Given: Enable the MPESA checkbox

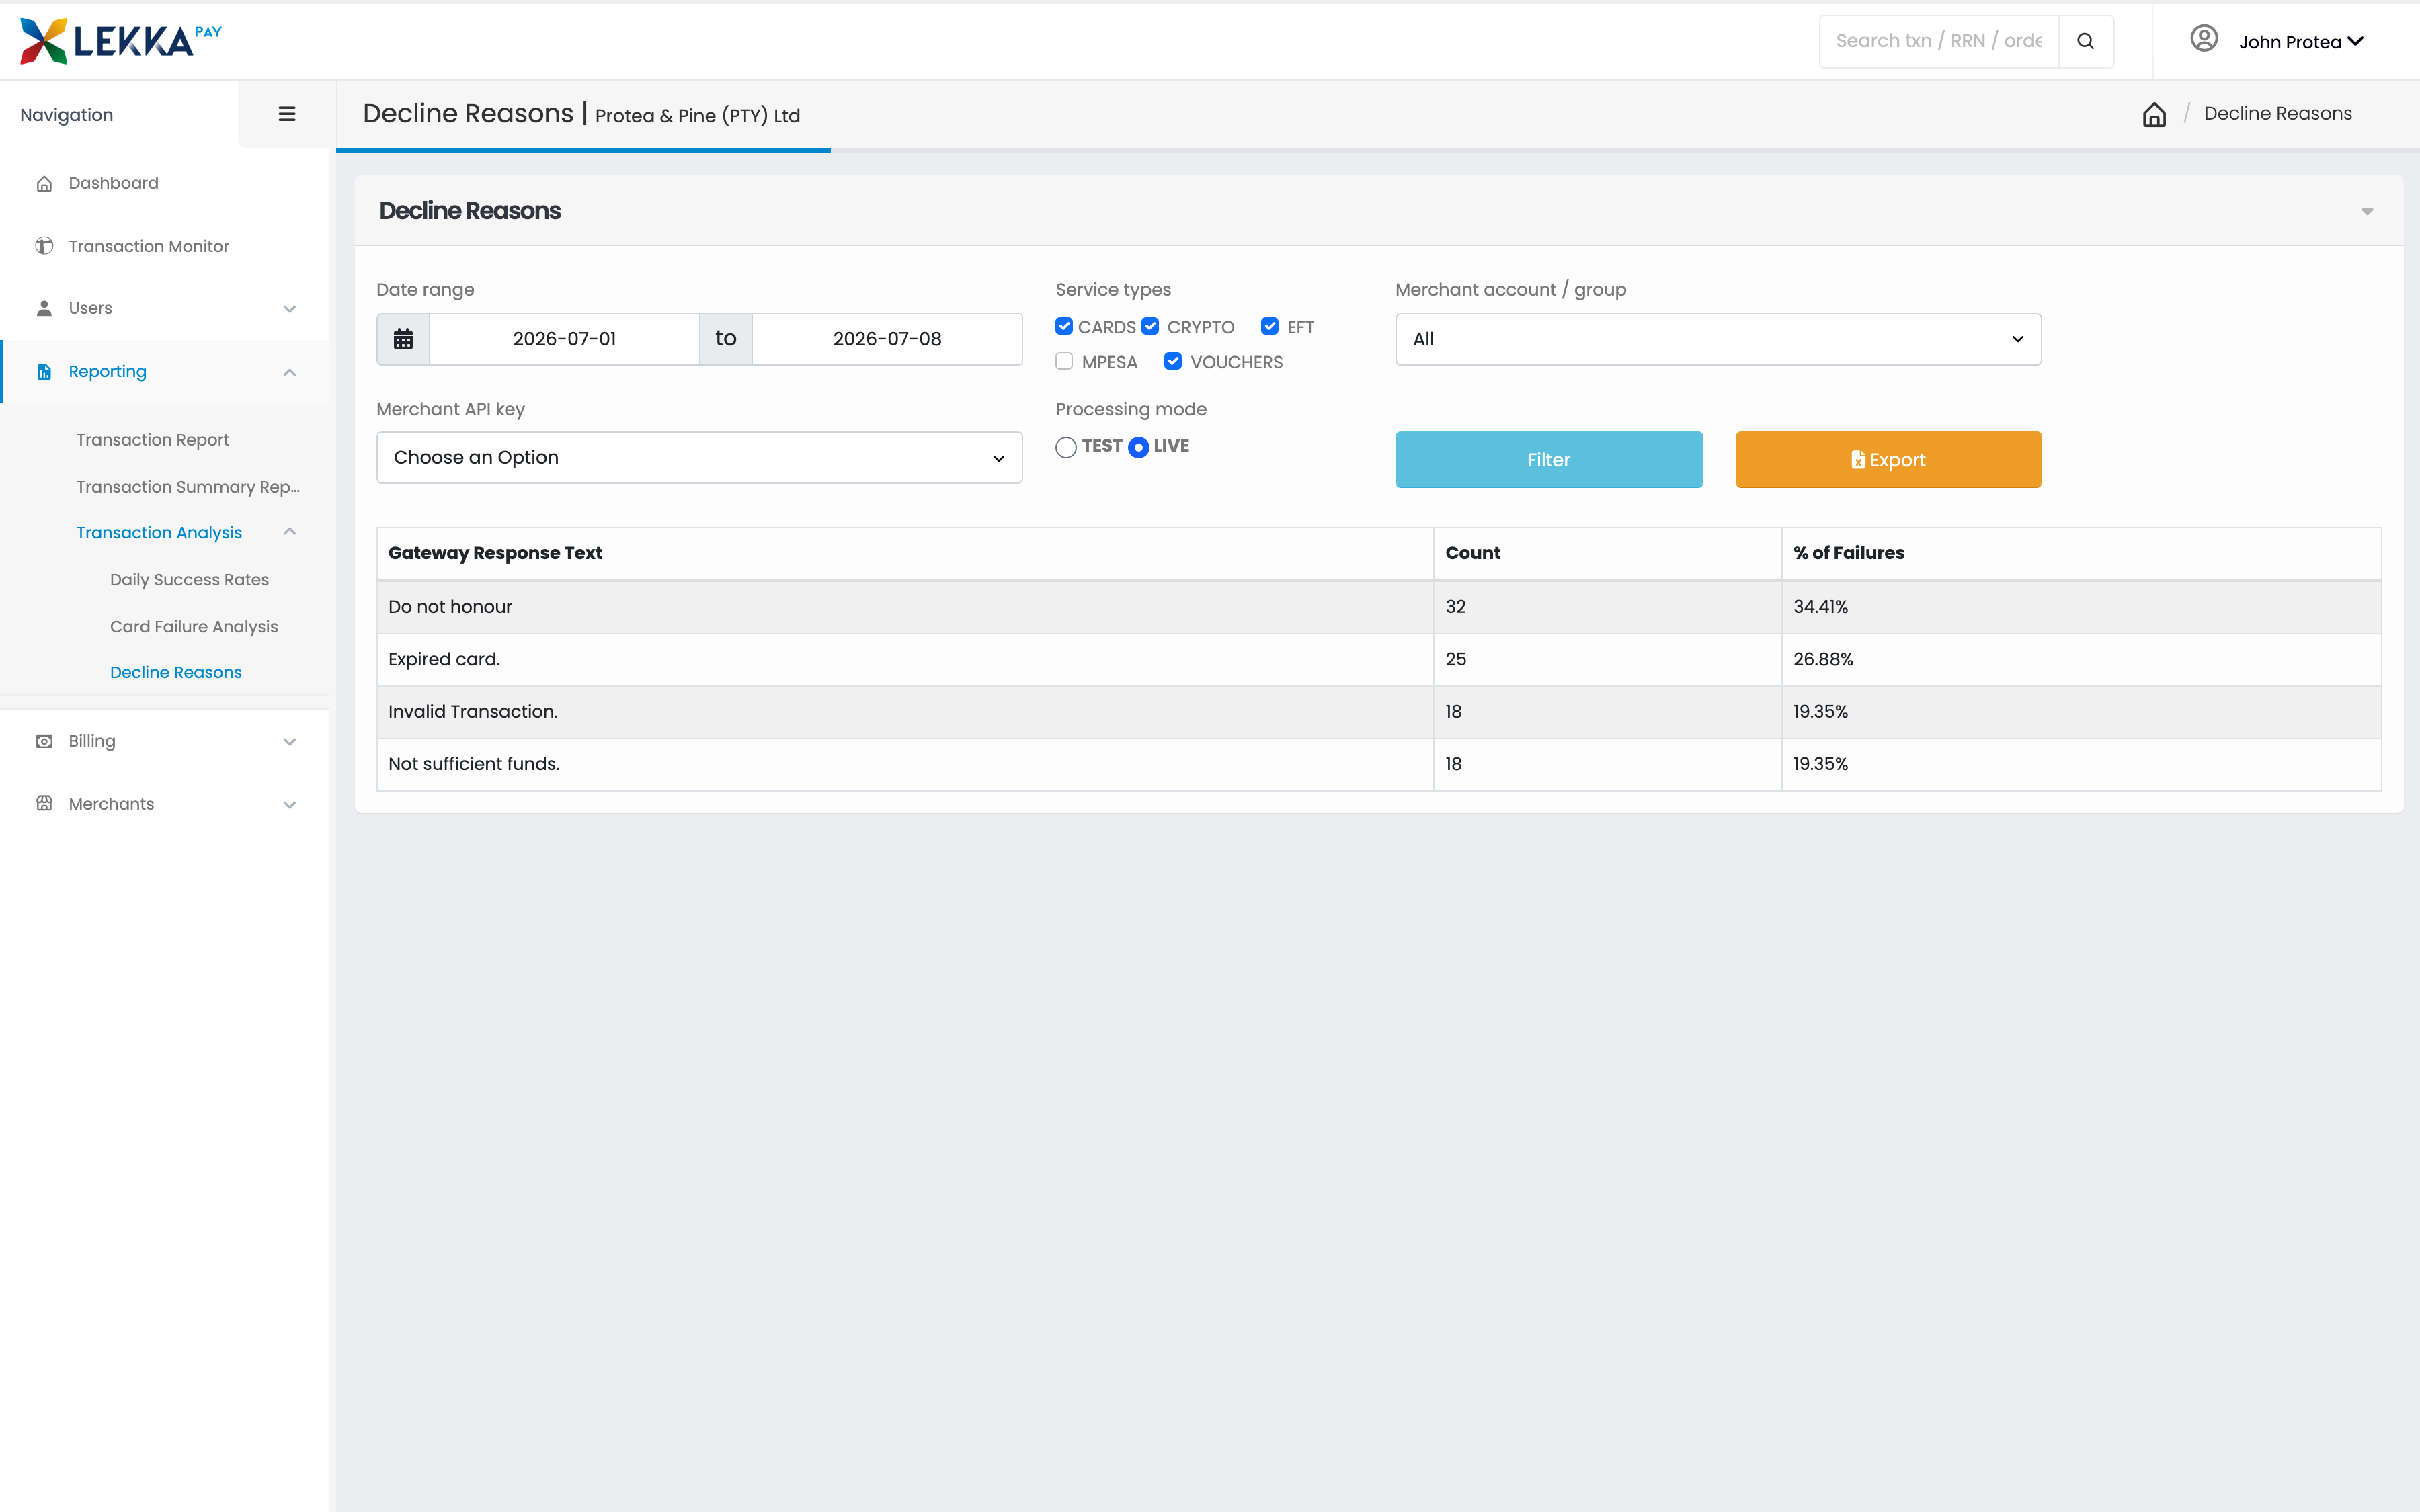Looking at the screenshot, I should 1064,361.
